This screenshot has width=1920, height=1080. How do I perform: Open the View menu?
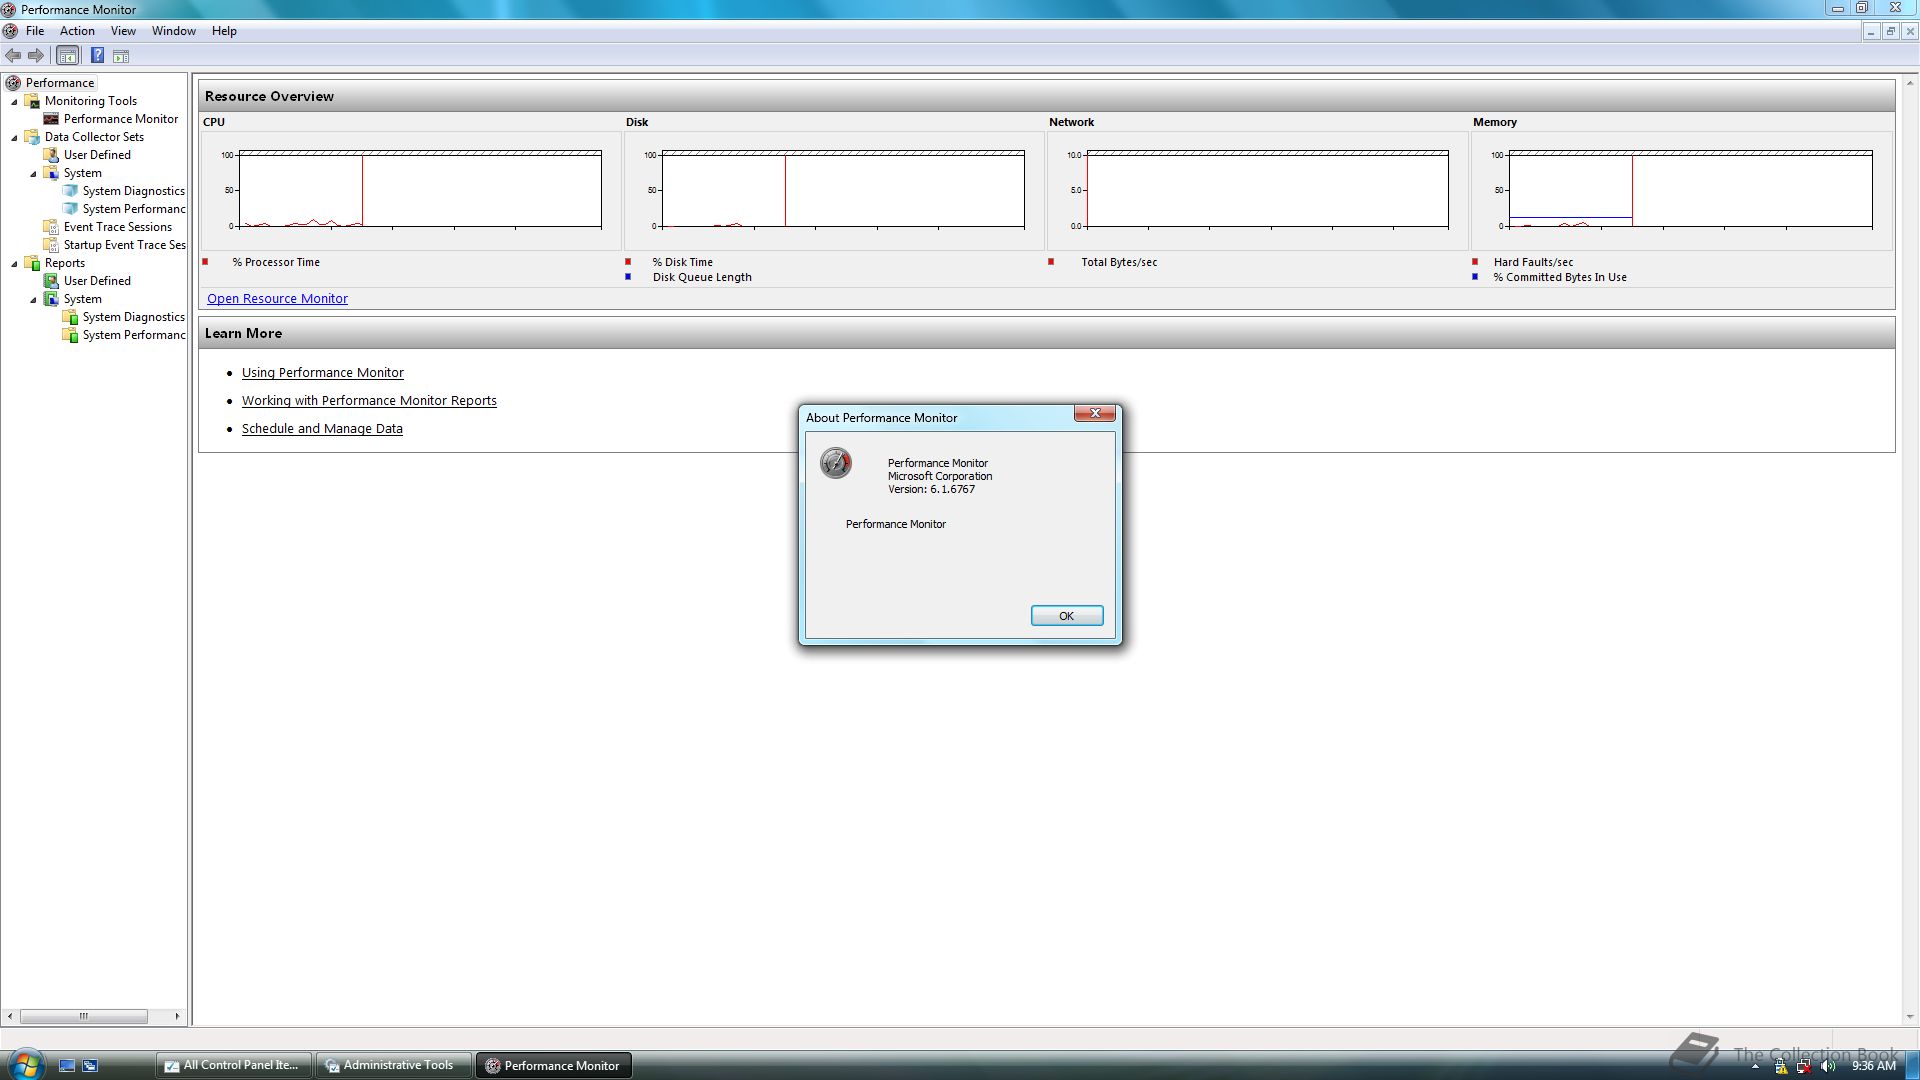tap(123, 31)
